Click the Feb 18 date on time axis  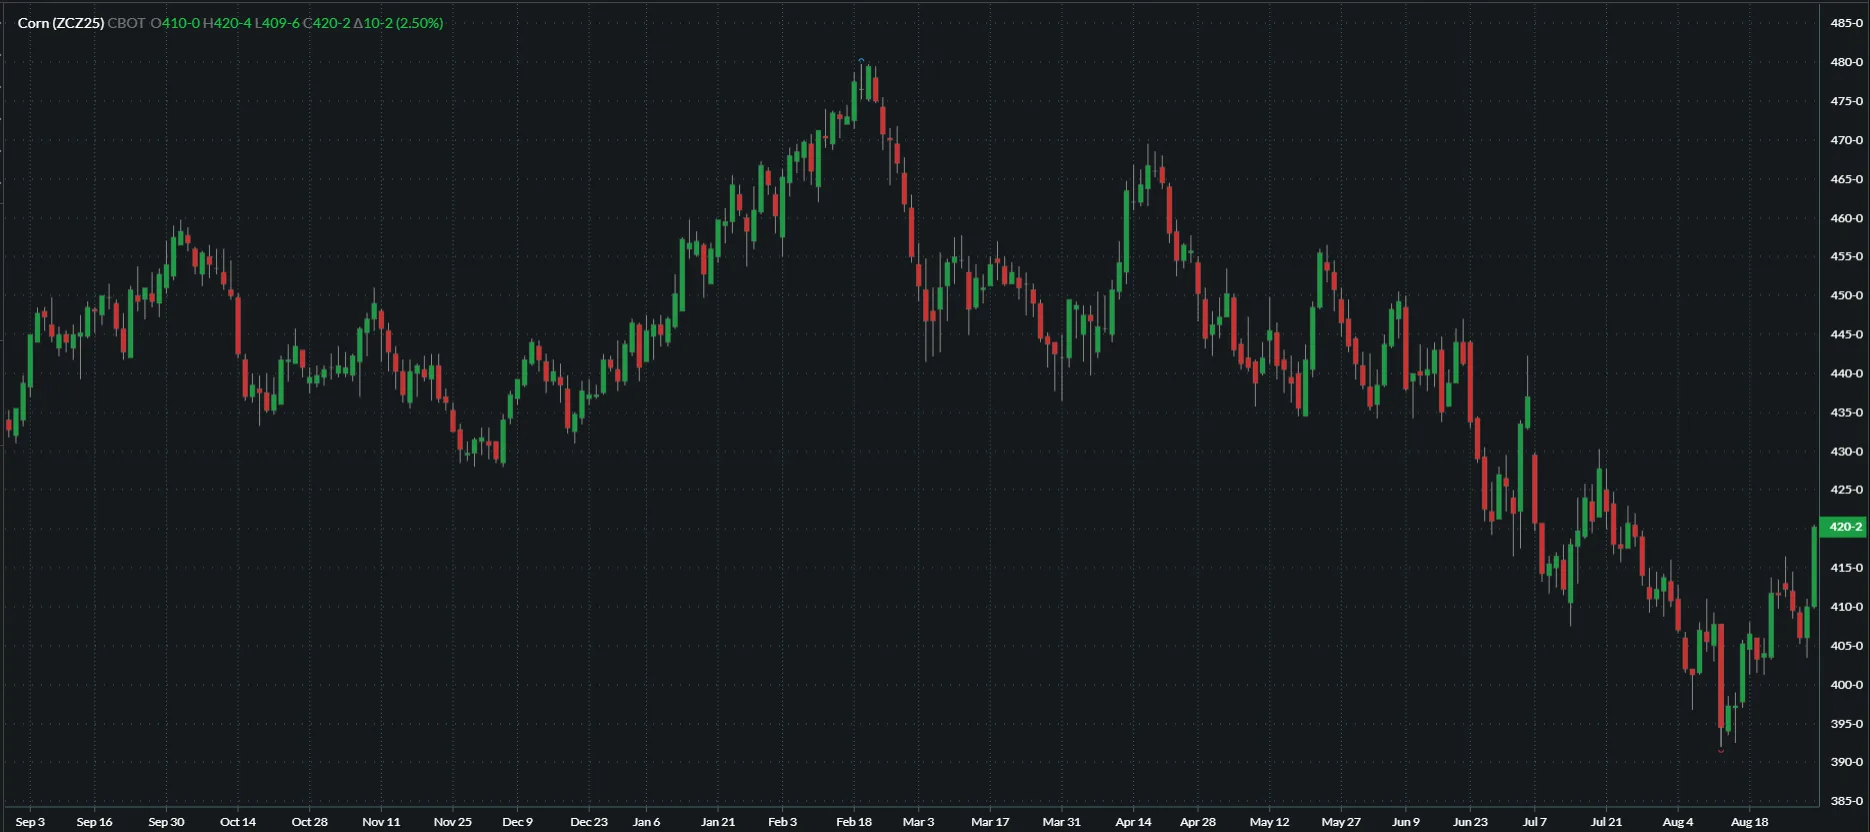854,822
